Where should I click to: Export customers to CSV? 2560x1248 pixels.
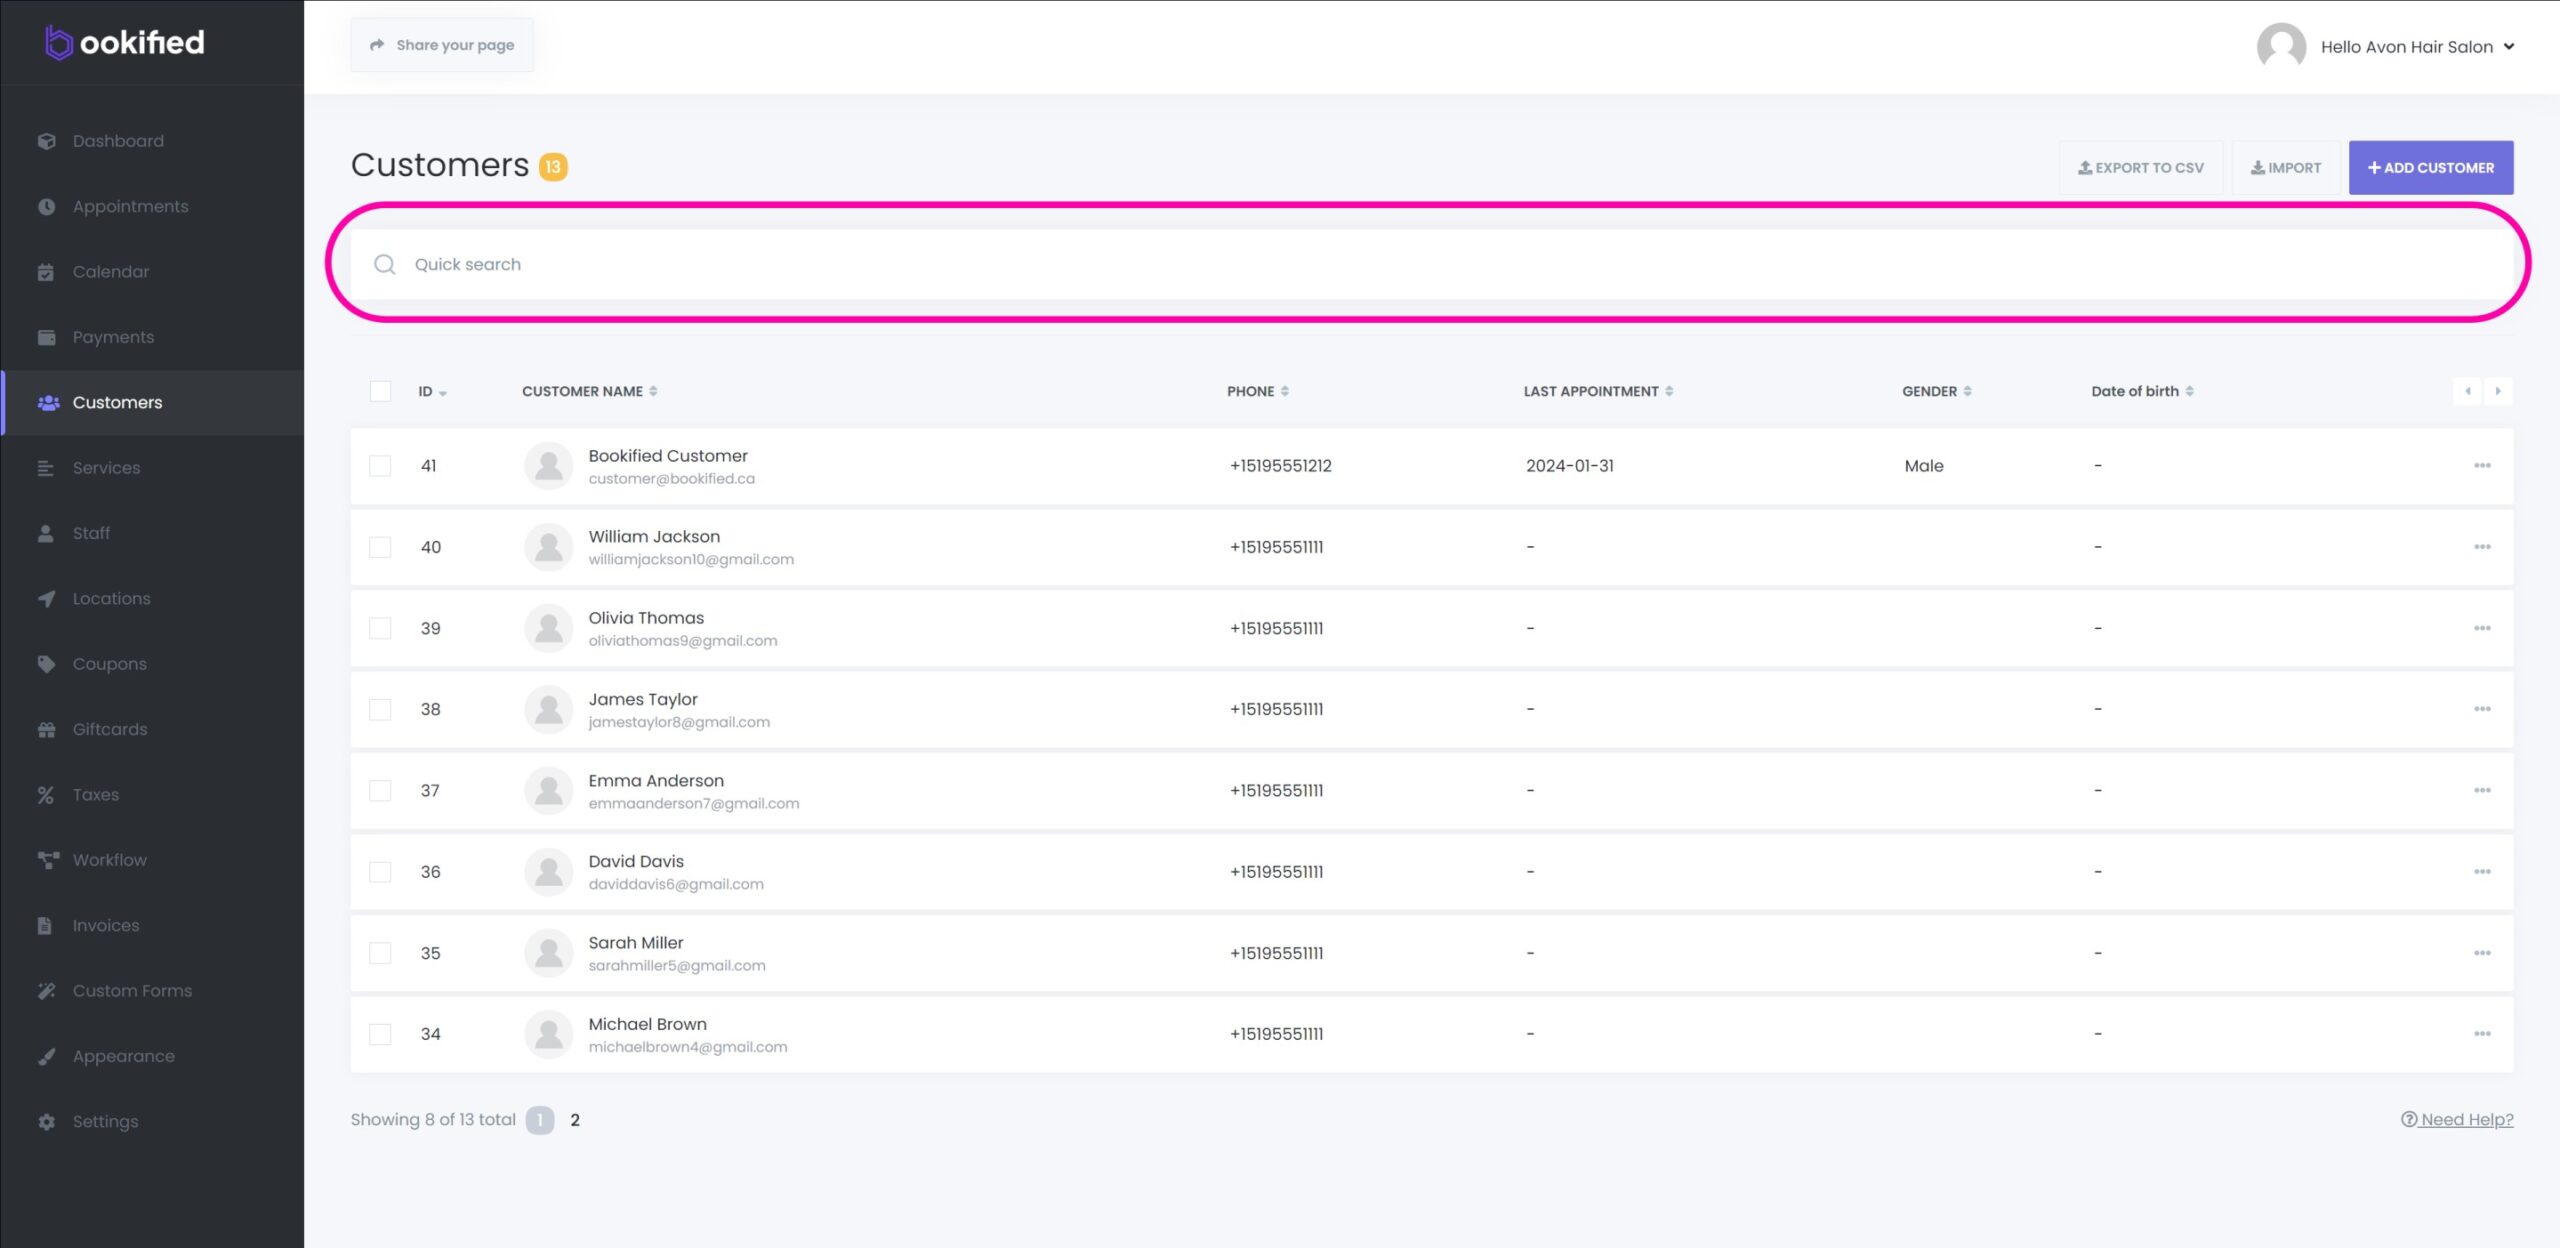[2141, 168]
